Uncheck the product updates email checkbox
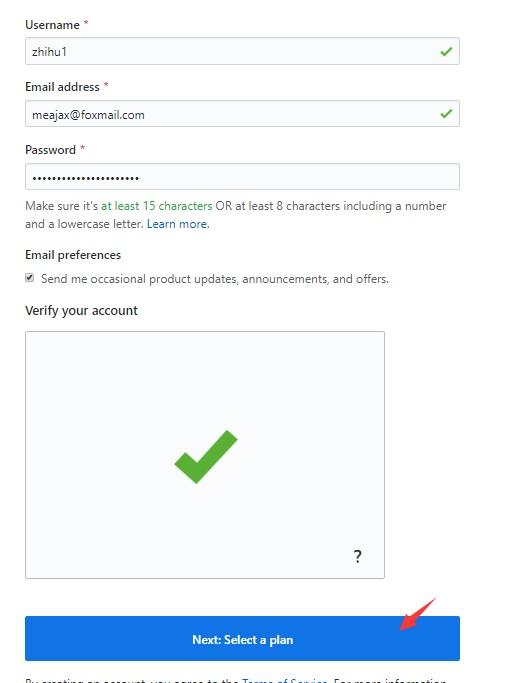529x683 pixels. (30, 278)
